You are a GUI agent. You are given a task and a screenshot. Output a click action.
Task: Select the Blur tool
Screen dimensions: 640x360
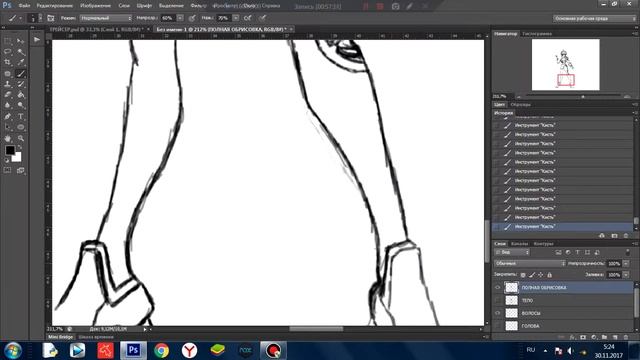tap(8, 105)
